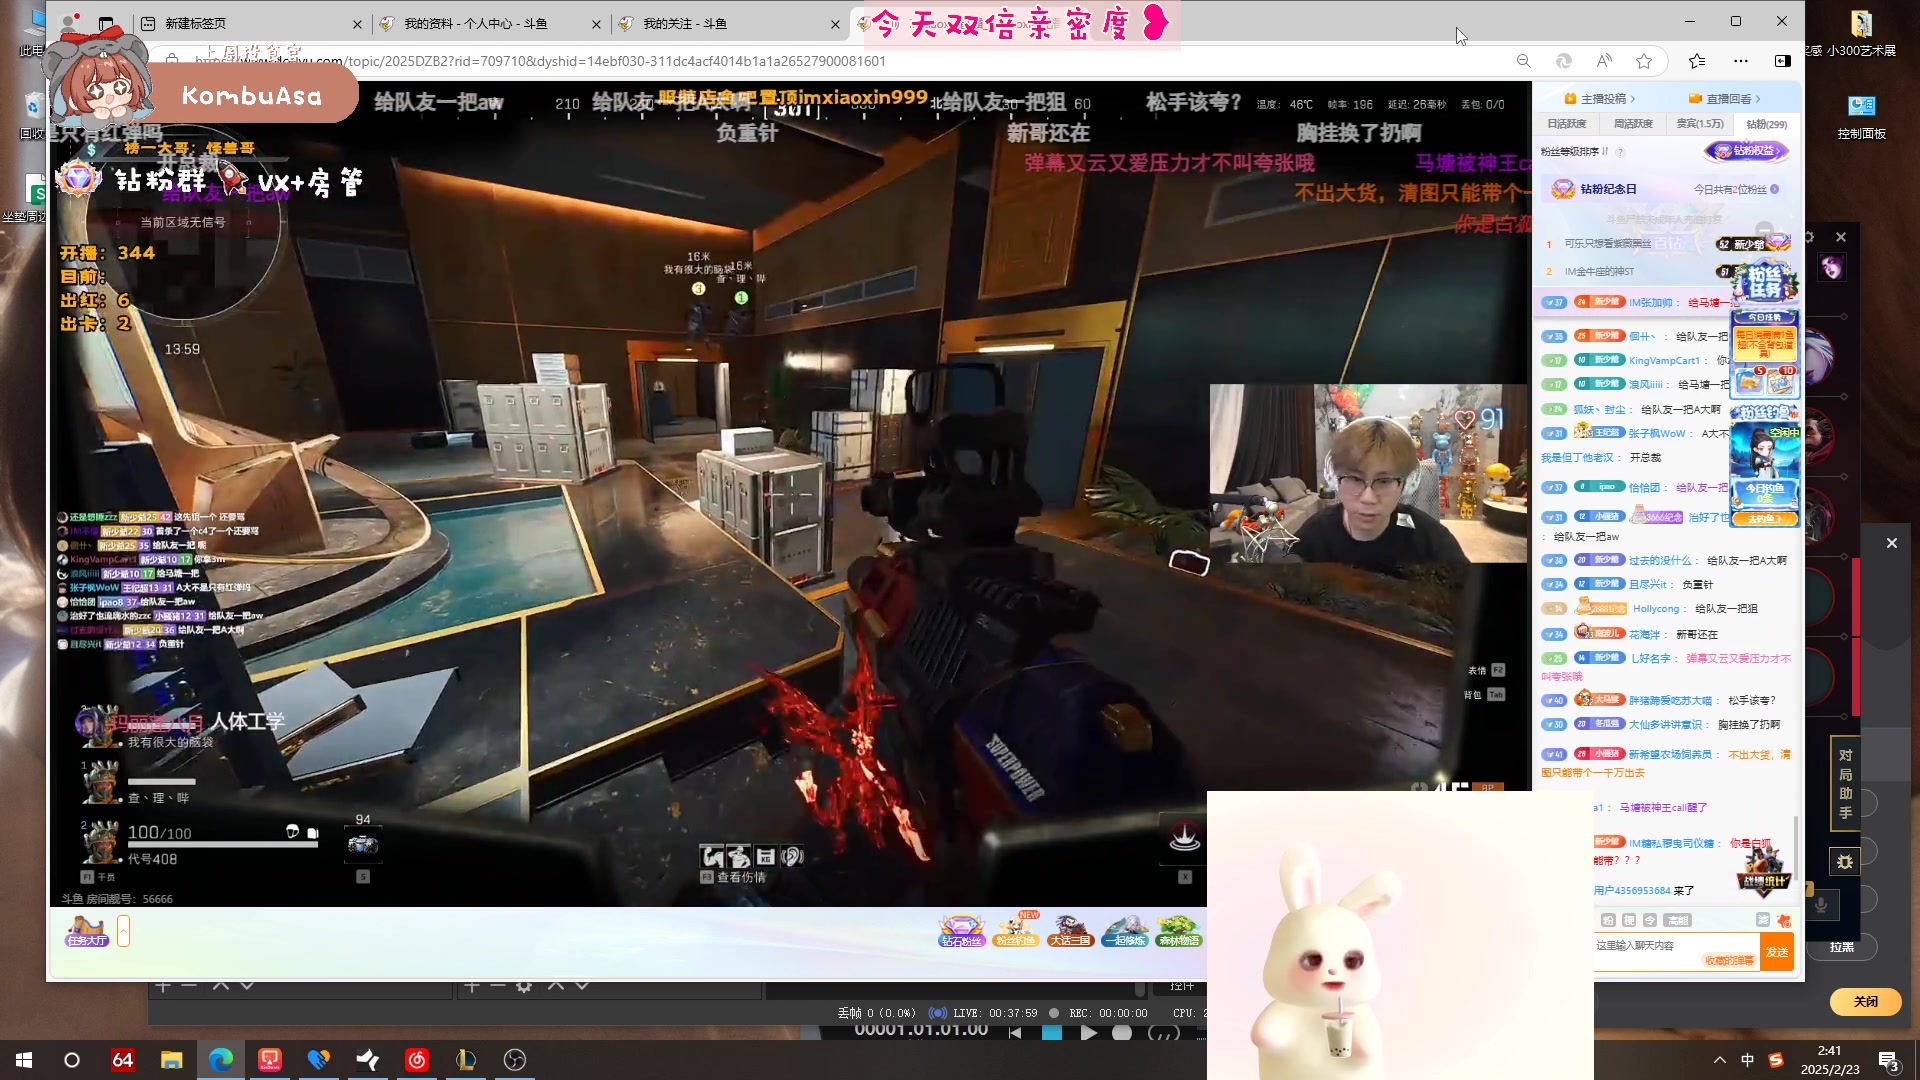Click the zoom icon in browser address bar
The width and height of the screenshot is (1920, 1080).
point(1523,61)
